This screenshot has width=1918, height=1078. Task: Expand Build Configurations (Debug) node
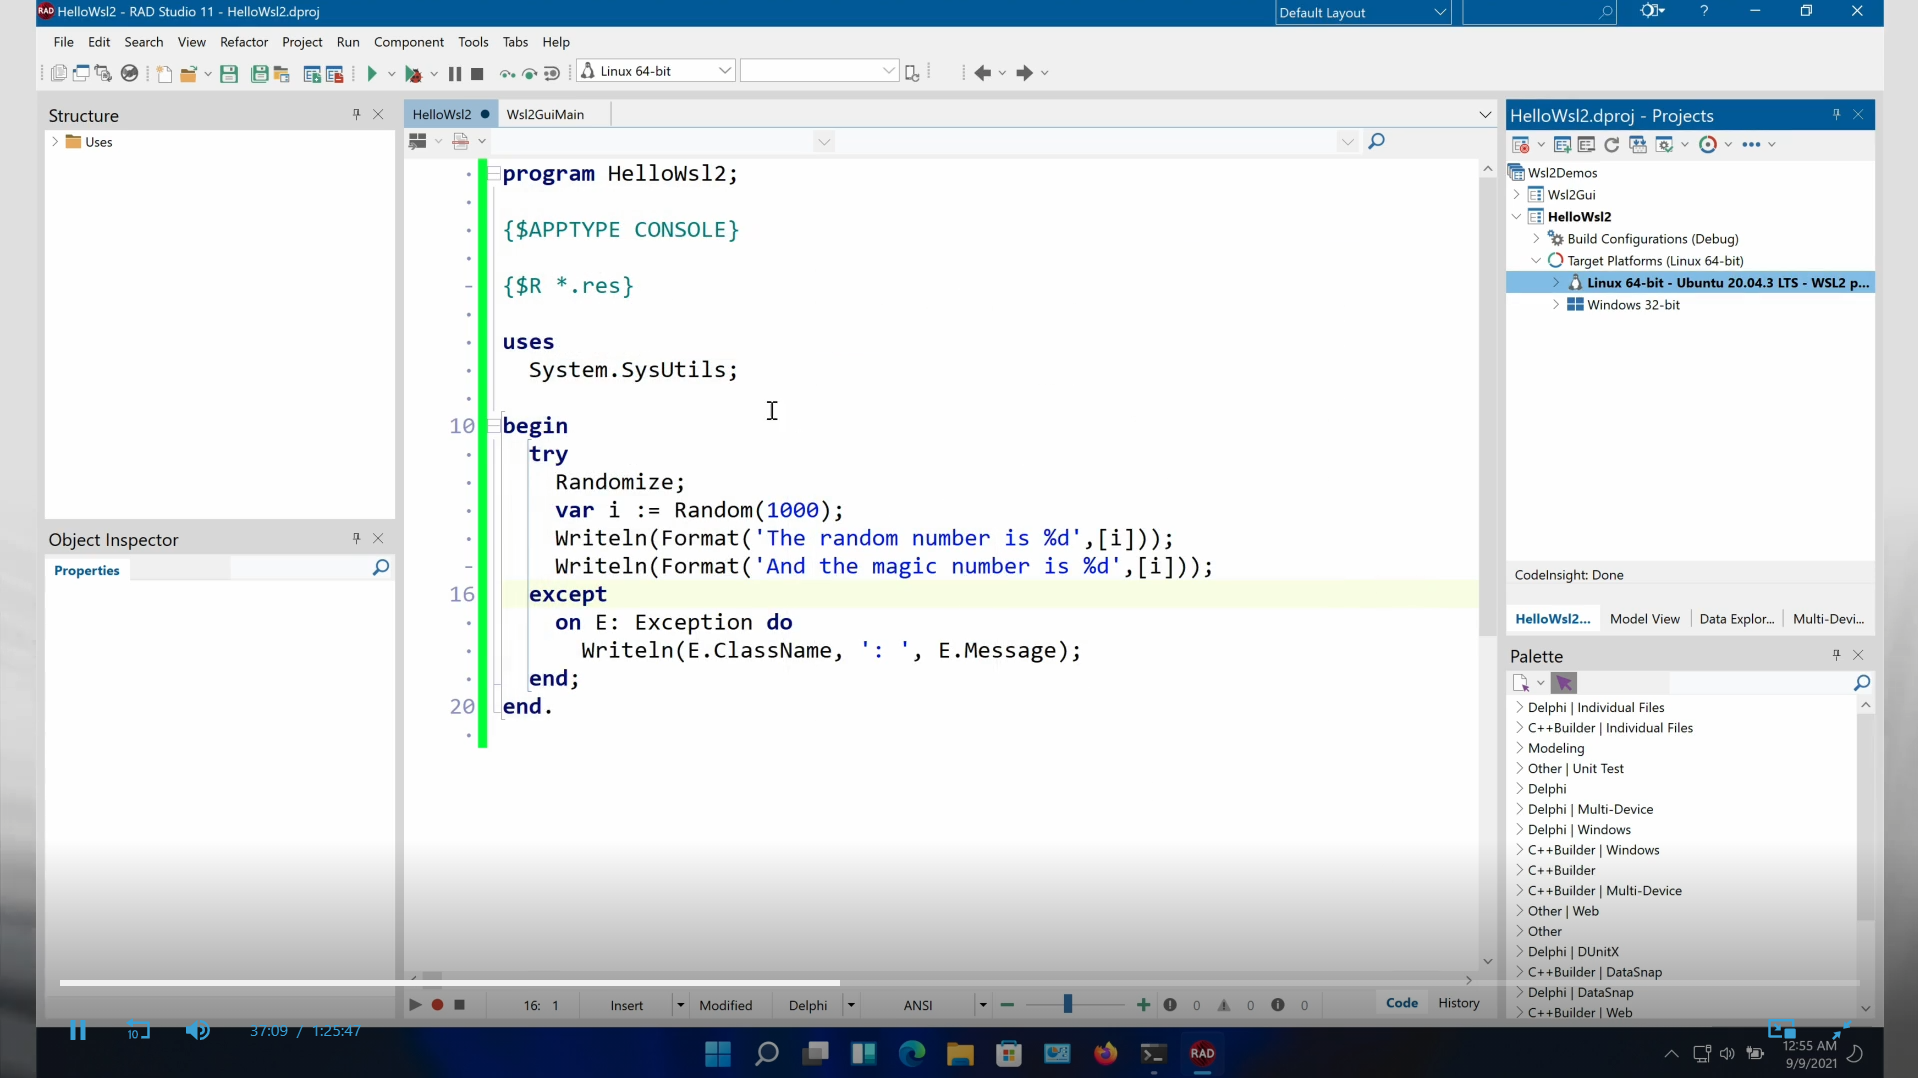coord(1537,239)
